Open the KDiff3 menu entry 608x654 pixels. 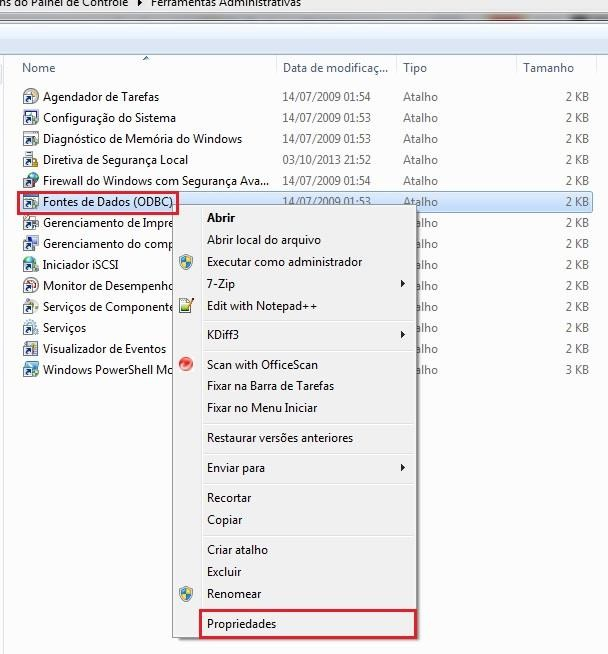223,335
